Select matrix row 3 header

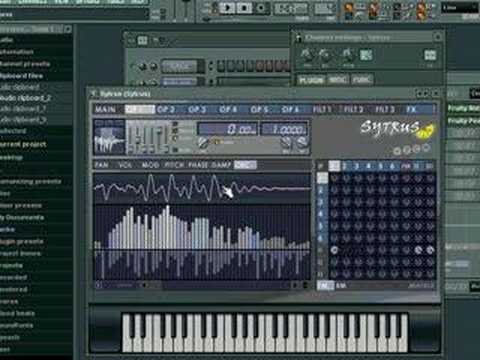click(321, 202)
